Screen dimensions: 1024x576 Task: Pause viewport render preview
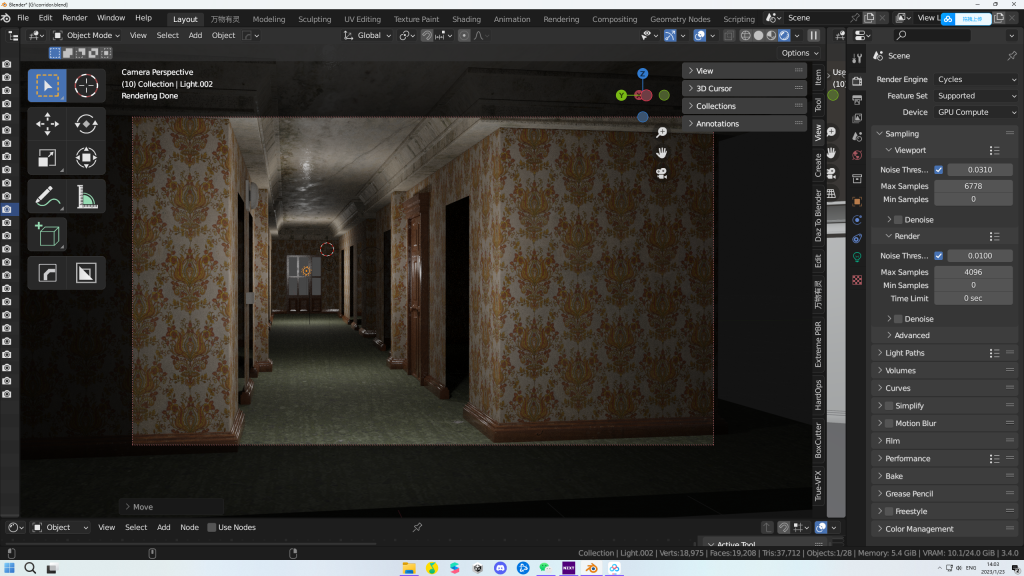[814, 35]
